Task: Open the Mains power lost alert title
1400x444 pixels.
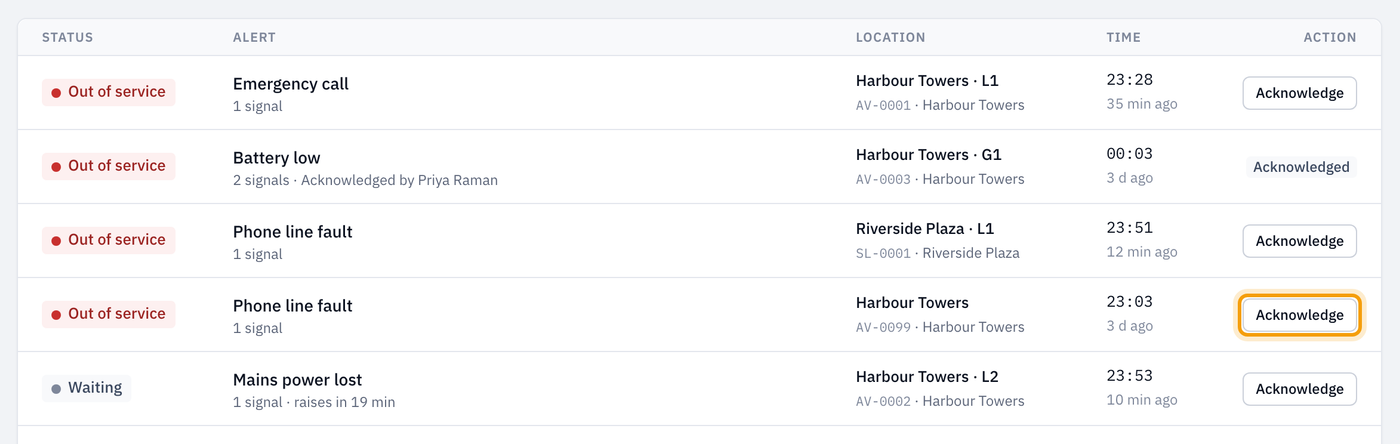Action: pos(297,380)
